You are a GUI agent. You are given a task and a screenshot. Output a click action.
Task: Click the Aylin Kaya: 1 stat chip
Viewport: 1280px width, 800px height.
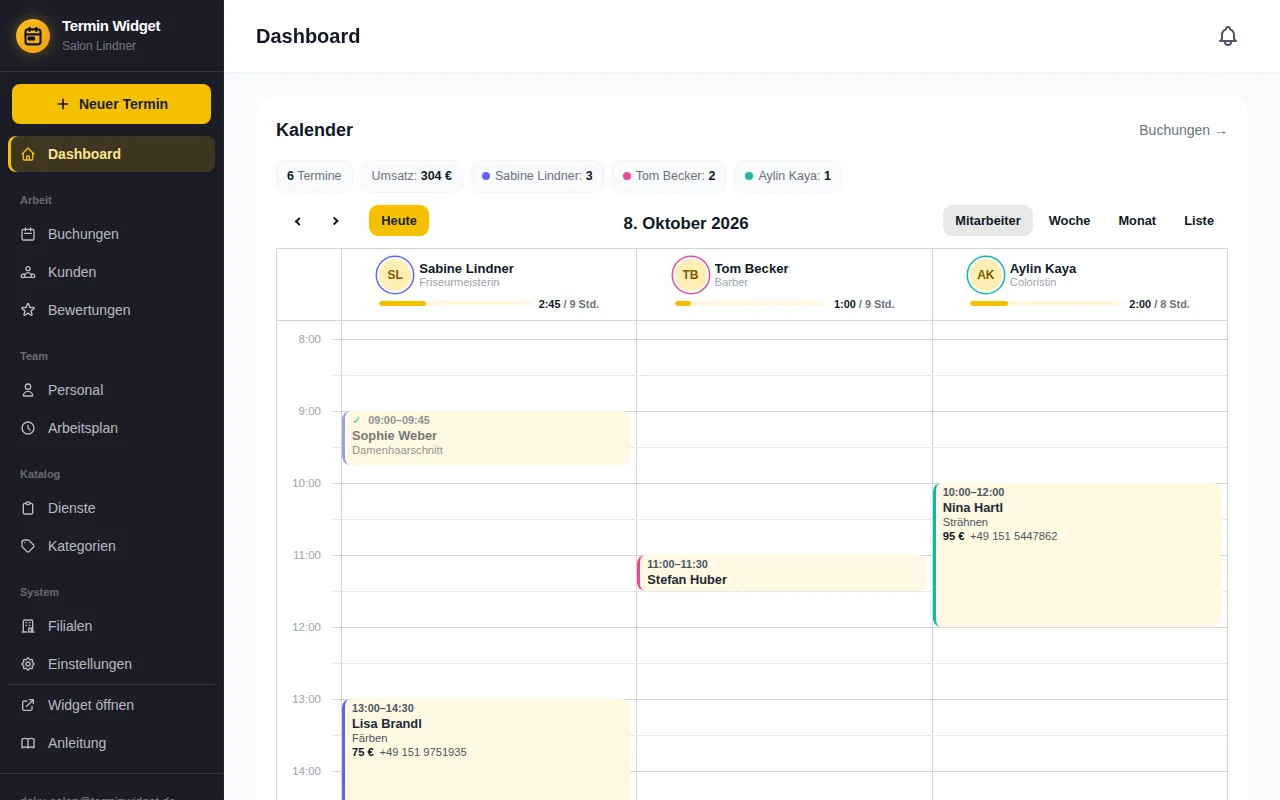pyautogui.click(x=788, y=176)
